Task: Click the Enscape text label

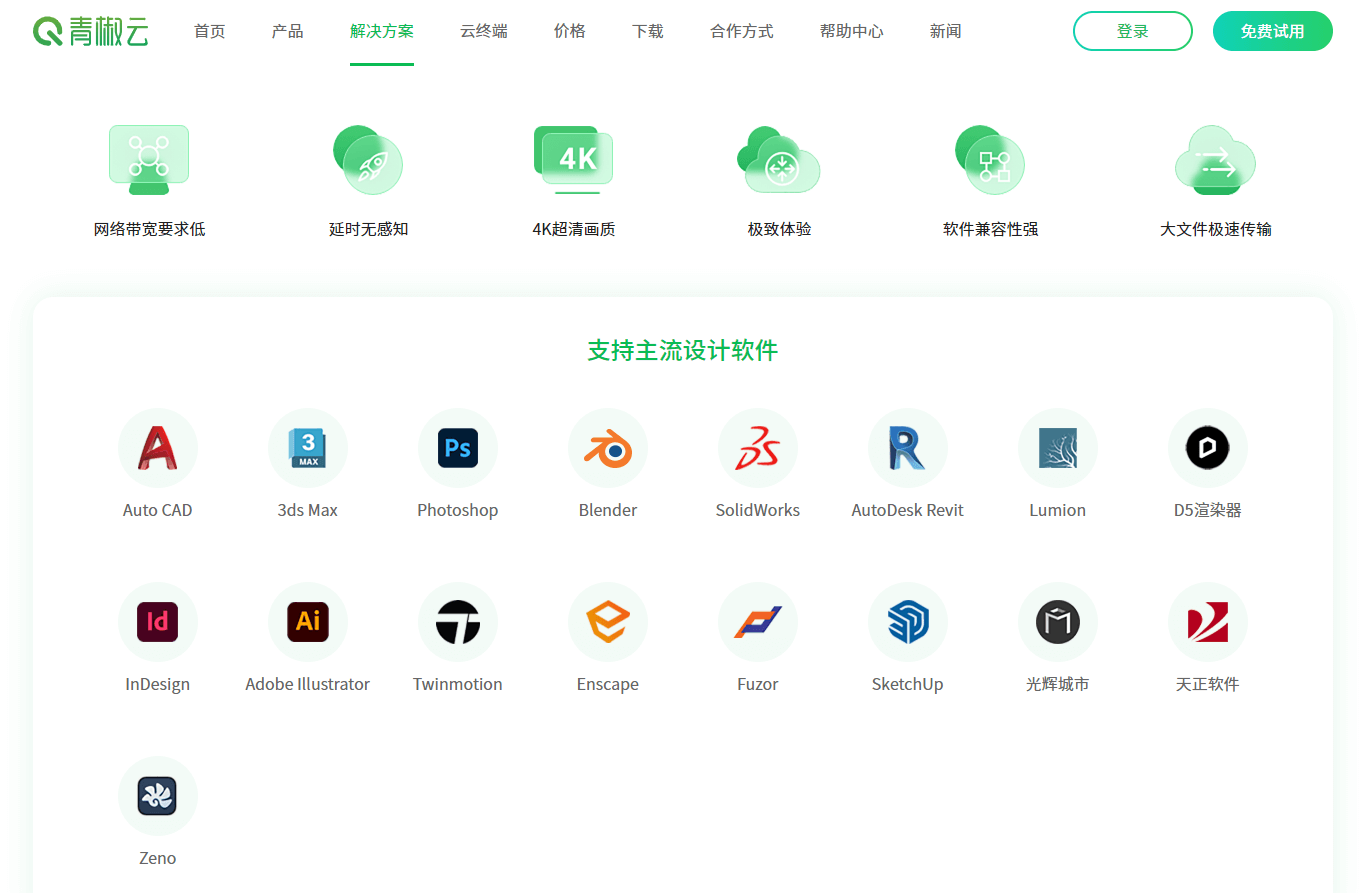Action: point(608,684)
